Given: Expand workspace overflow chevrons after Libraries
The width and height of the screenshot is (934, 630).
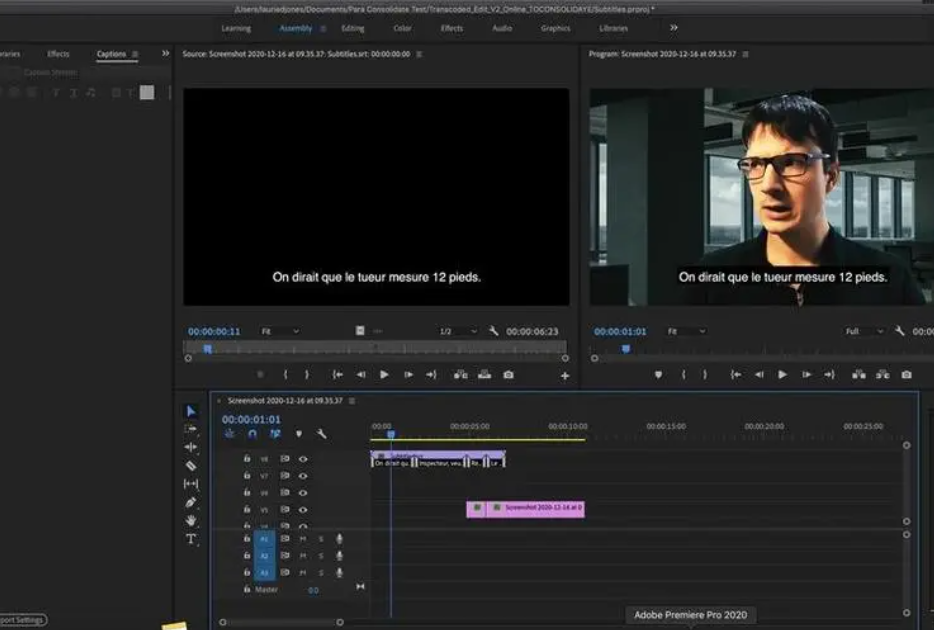Looking at the screenshot, I should click(673, 28).
